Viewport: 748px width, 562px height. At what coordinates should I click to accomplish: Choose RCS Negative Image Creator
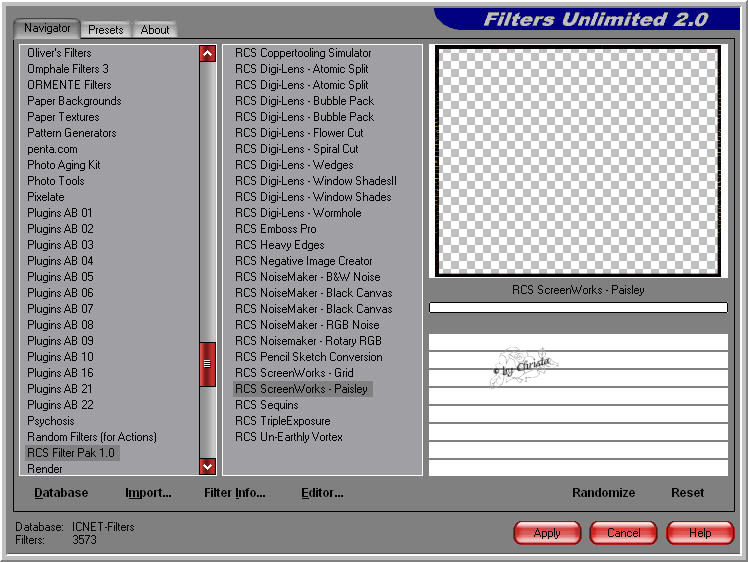click(x=303, y=261)
